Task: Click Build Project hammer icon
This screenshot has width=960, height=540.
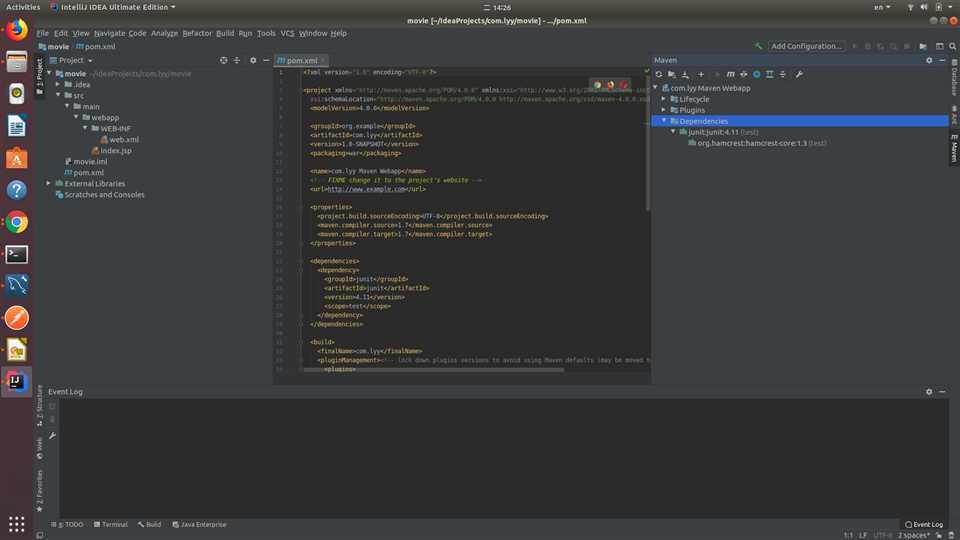Action: [x=758, y=46]
